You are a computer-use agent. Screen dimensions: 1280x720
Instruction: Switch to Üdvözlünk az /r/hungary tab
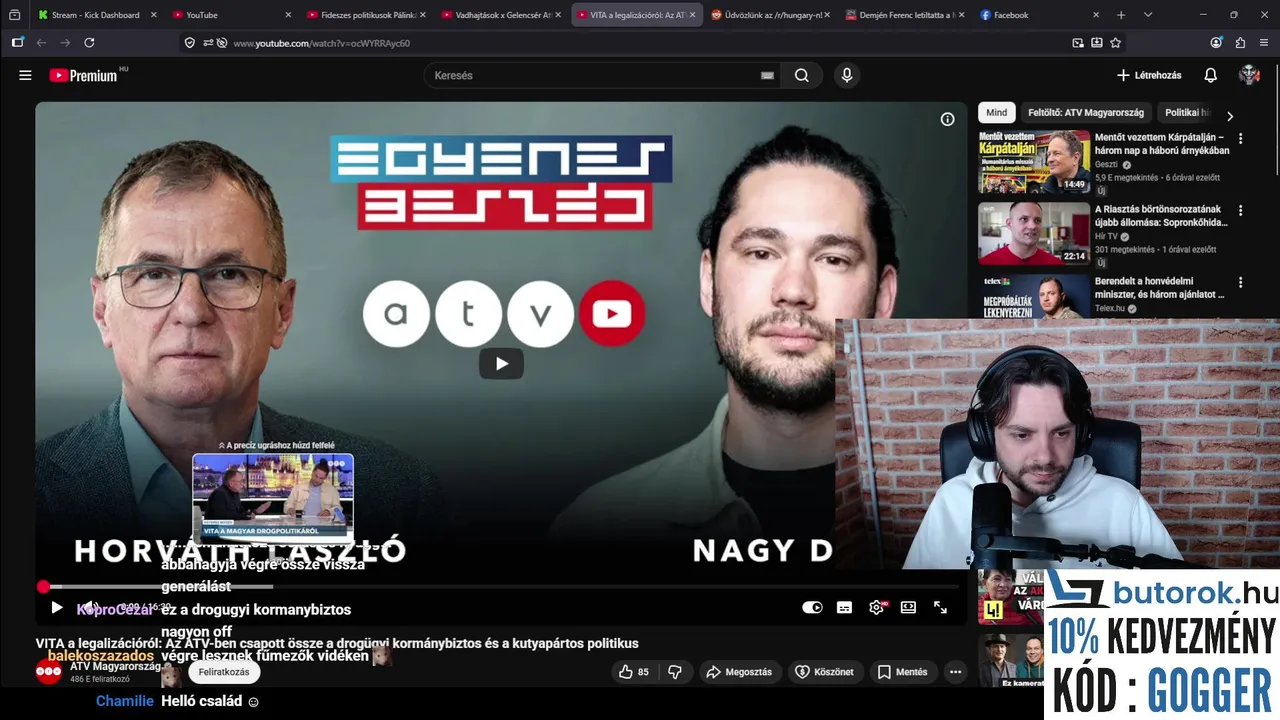770,15
